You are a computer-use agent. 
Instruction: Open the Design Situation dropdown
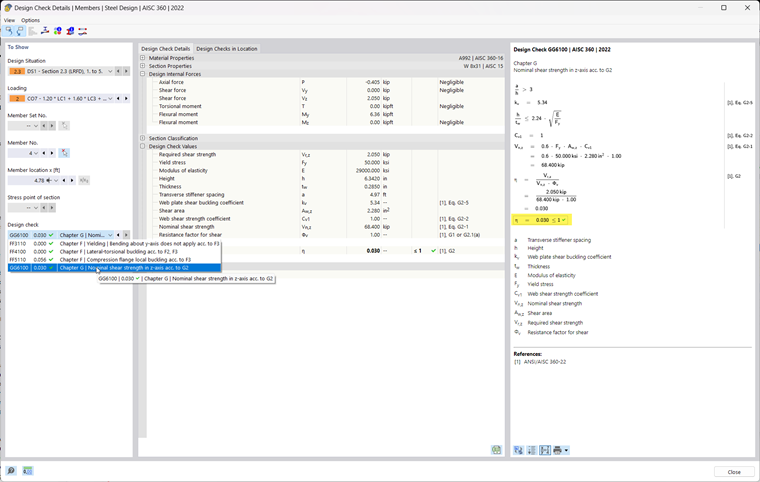click(110, 71)
